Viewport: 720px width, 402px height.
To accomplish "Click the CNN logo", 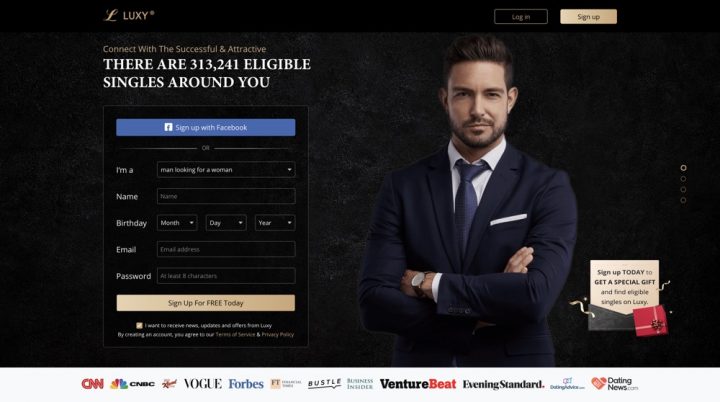I will (x=93, y=384).
